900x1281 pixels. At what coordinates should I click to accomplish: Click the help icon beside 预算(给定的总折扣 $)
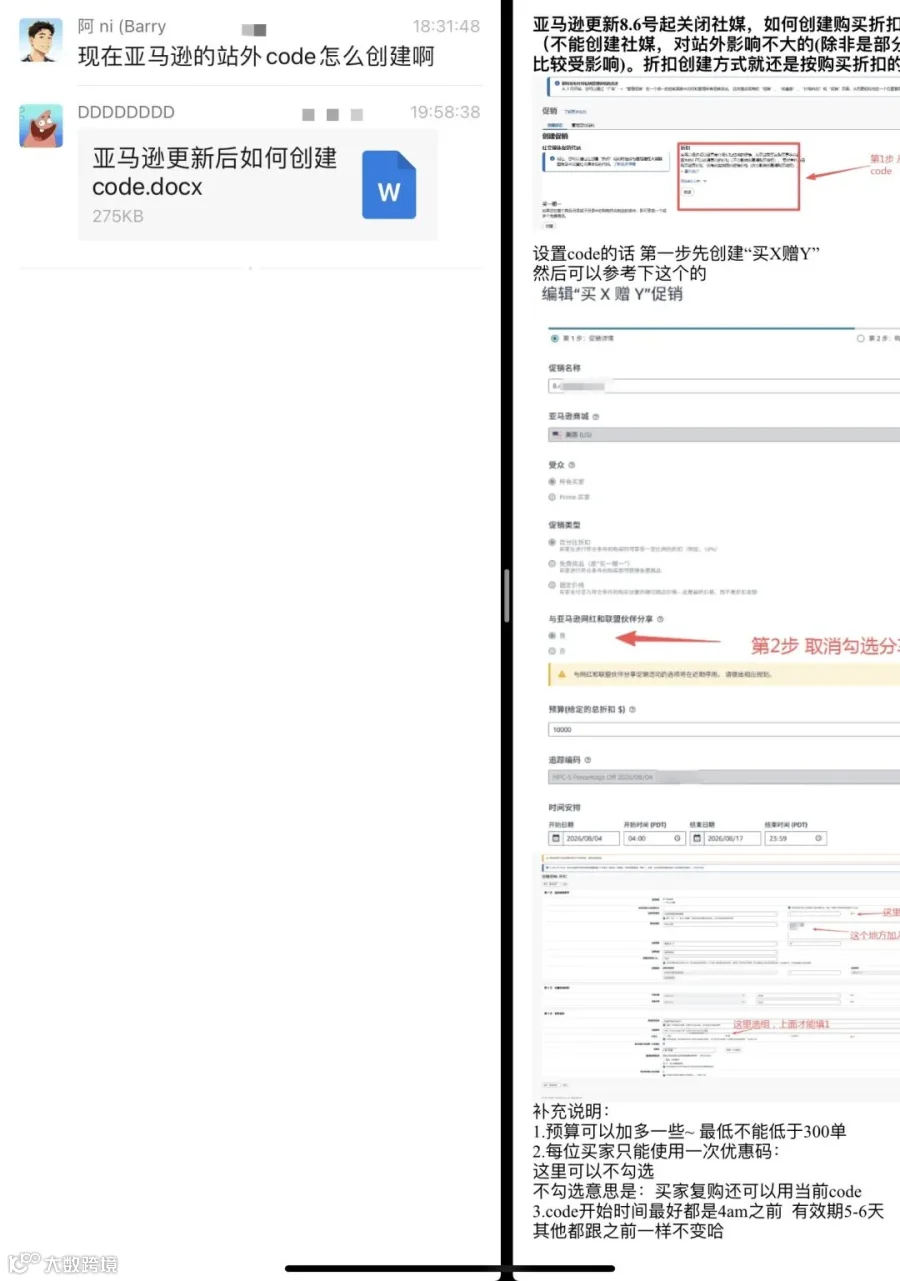click(x=633, y=709)
